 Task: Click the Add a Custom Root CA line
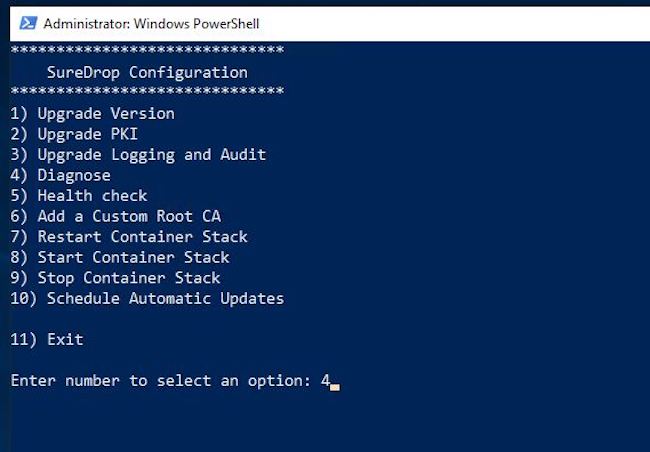[115, 216]
